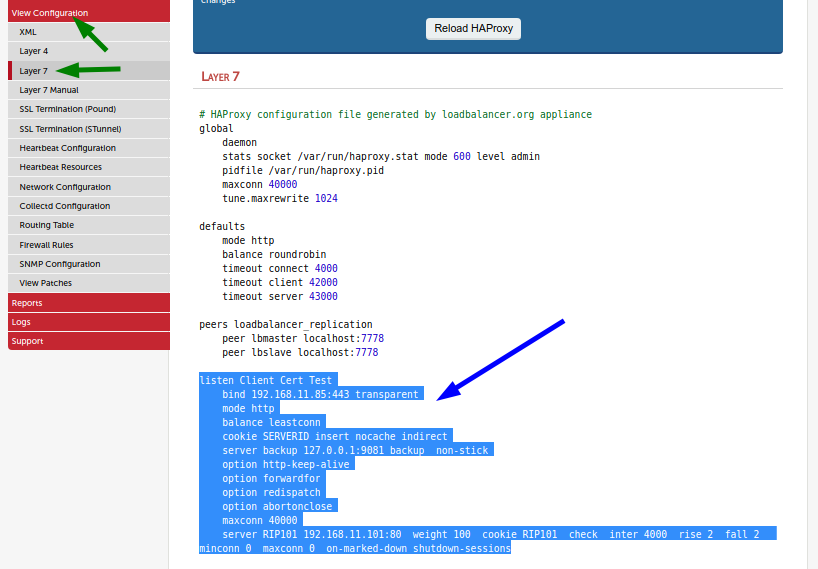Click the 'timeout client 42000' line
The height and width of the screenshot is (569, 818).
(x=280, y=283)
